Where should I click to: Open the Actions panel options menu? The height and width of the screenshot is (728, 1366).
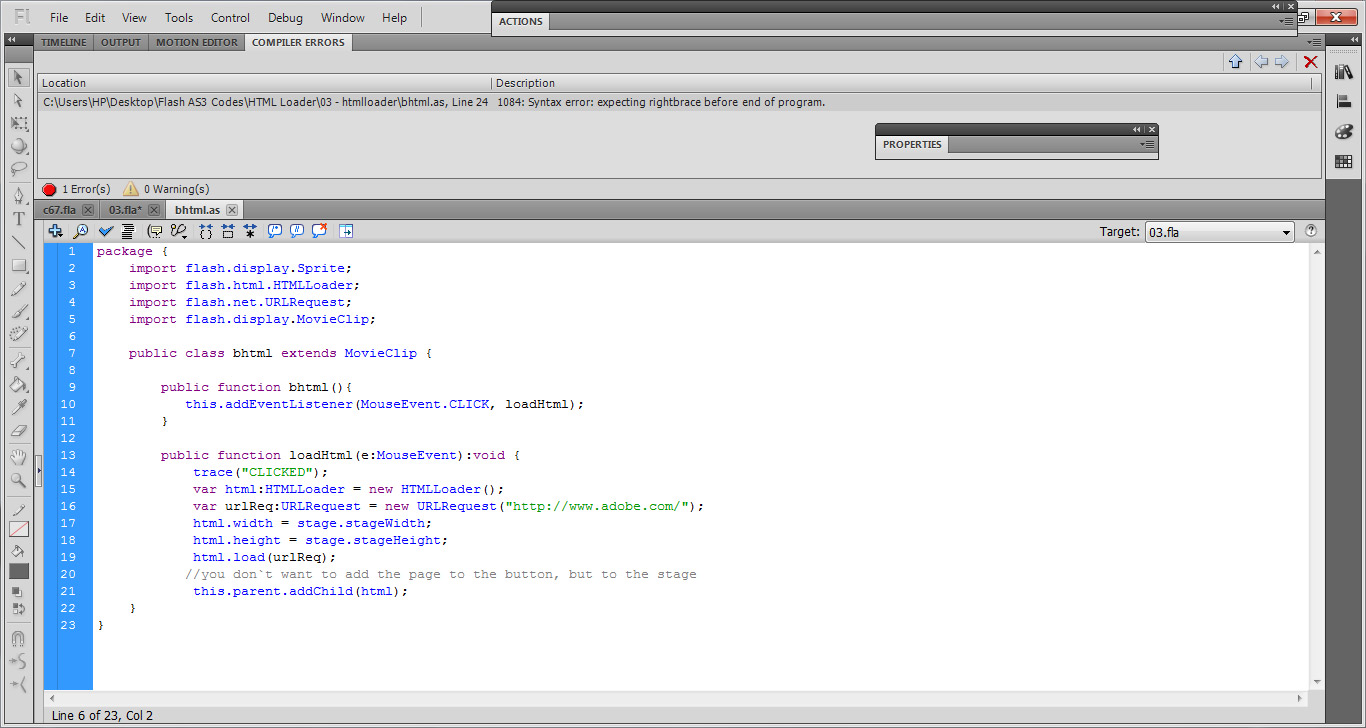coord(1286,21)
